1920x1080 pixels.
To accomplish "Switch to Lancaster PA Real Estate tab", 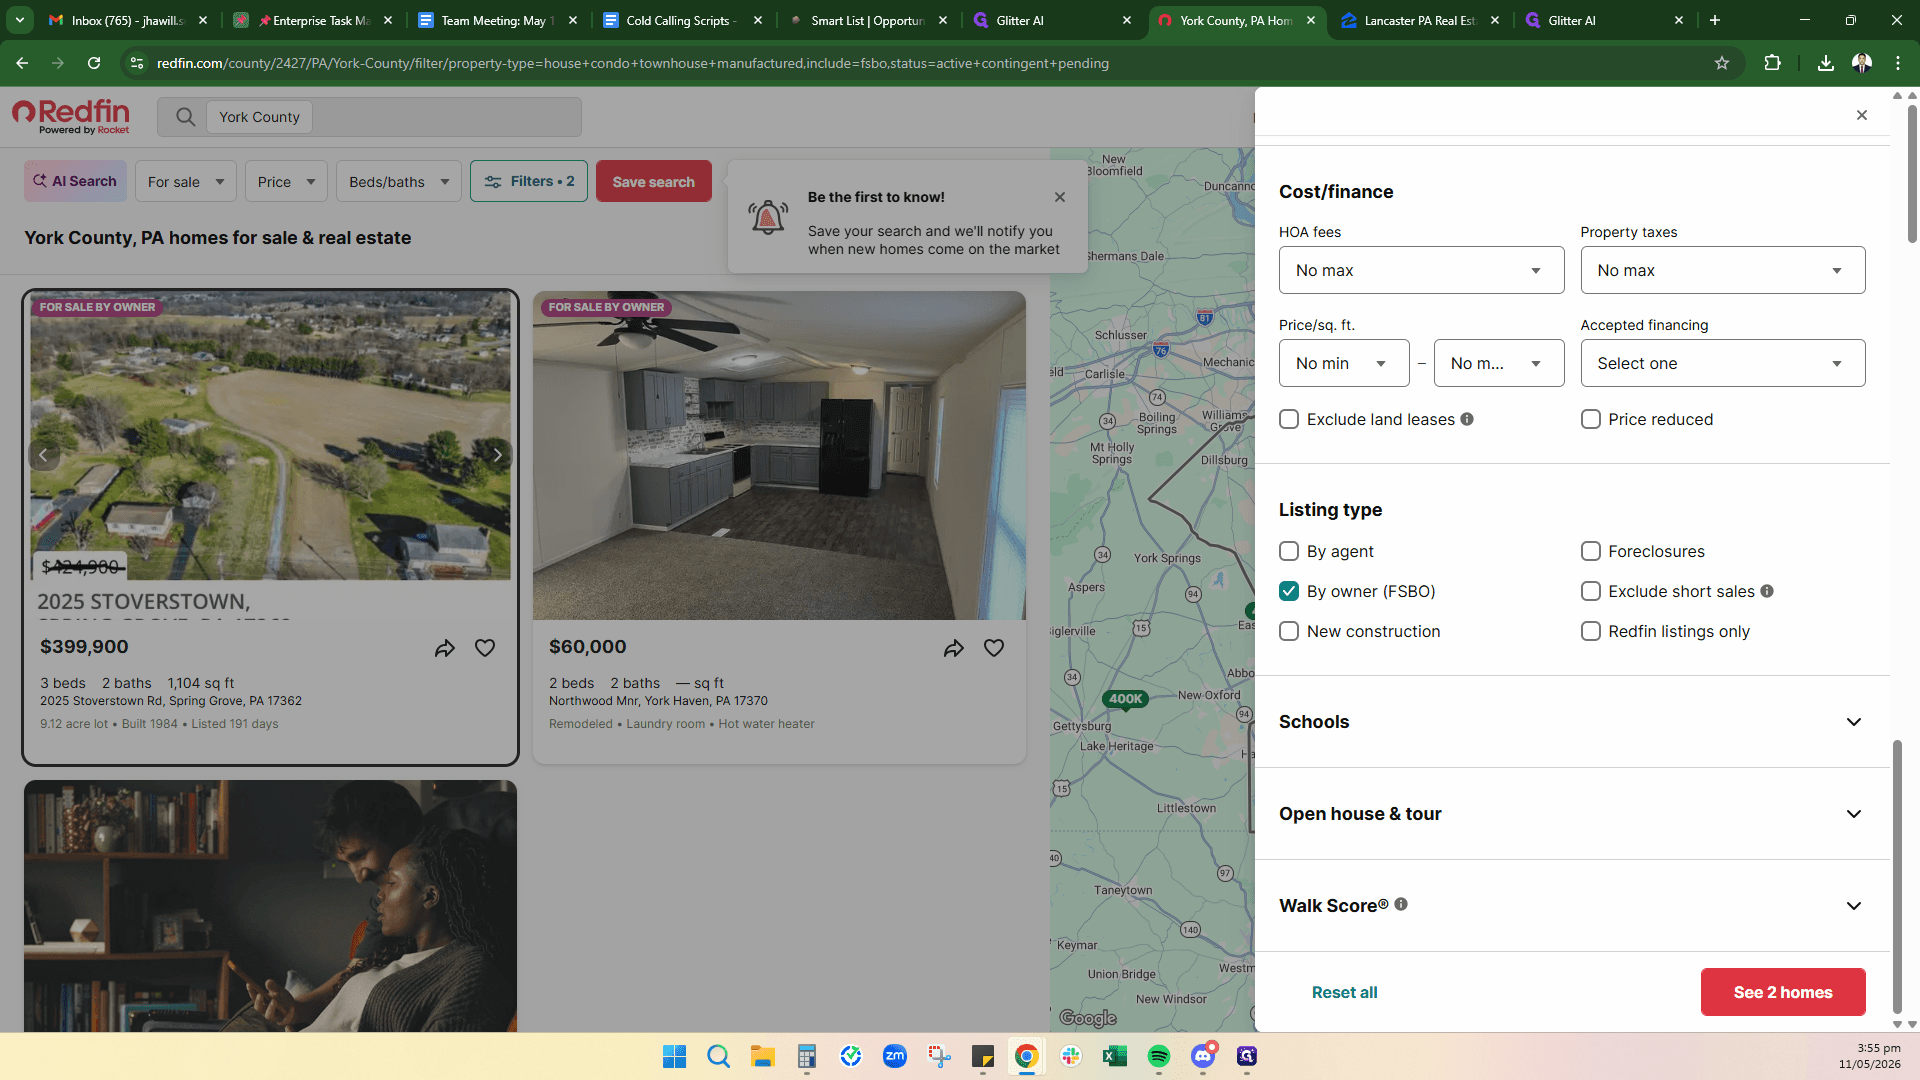I will tap(1419, 20).
